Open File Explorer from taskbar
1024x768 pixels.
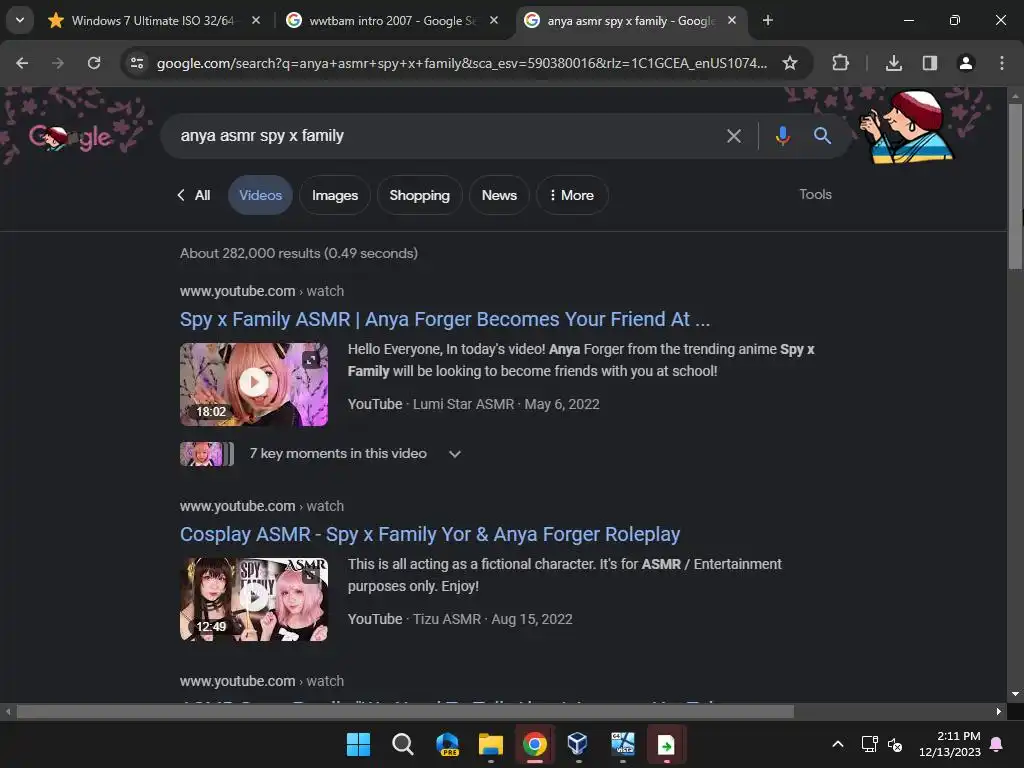coord(490,744)
